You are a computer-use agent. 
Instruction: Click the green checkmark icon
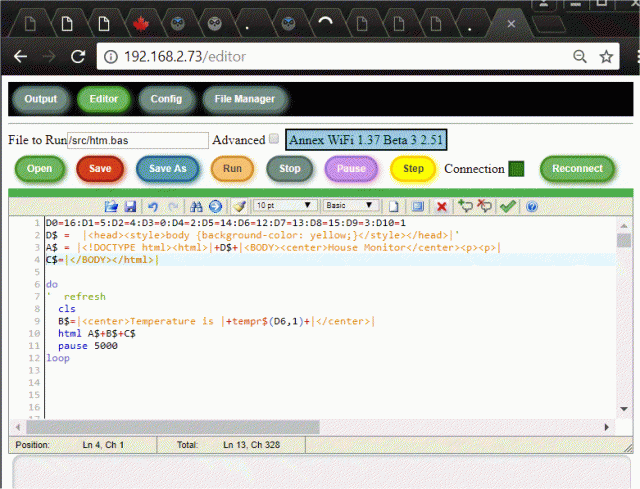508,206
